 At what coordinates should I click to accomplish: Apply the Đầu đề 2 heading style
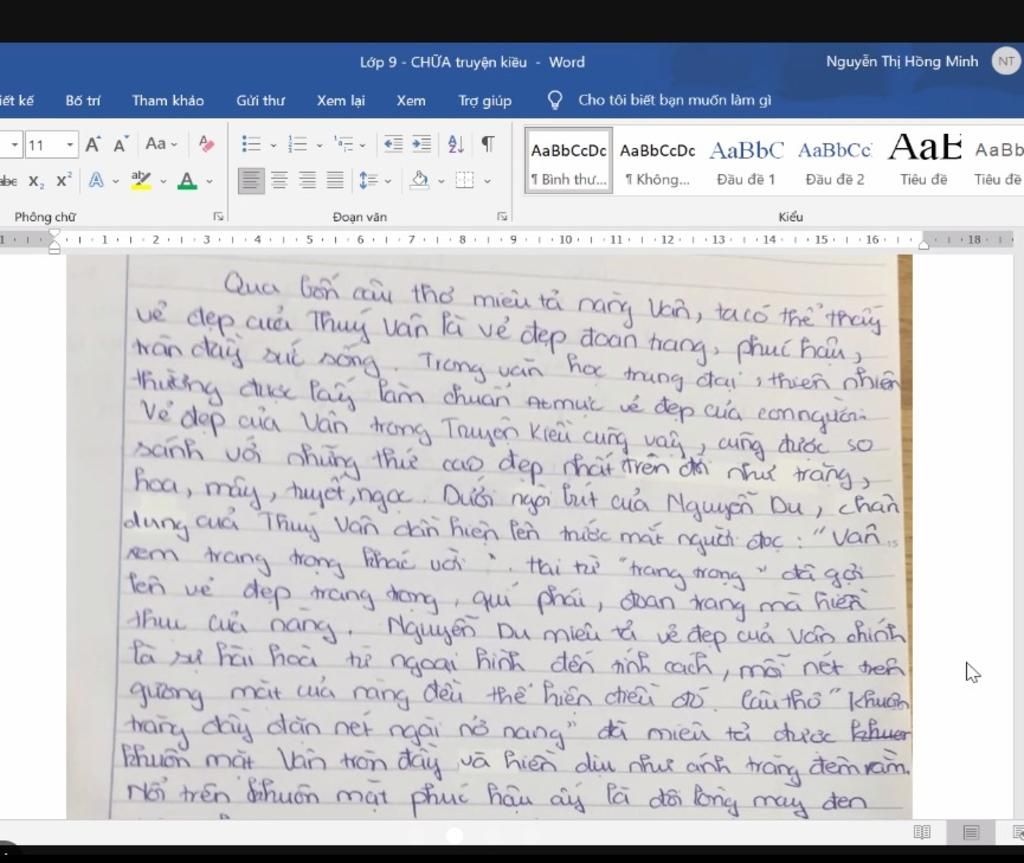[835, 161]
